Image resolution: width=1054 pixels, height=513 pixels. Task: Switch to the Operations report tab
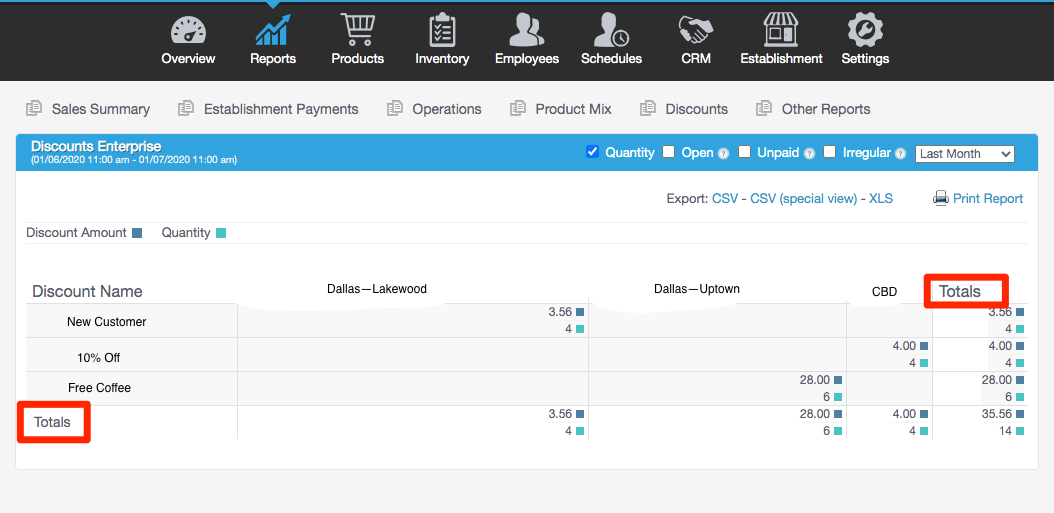click(447, 109)
